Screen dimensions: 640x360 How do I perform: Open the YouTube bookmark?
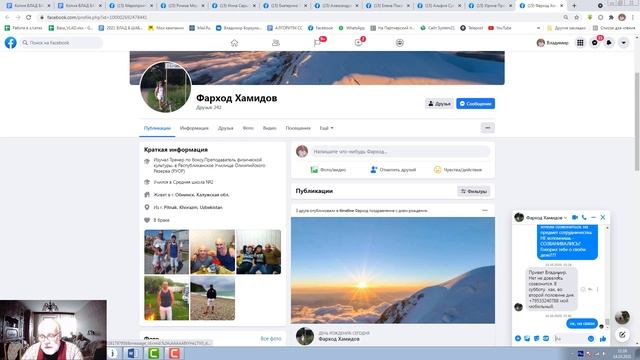500,28
